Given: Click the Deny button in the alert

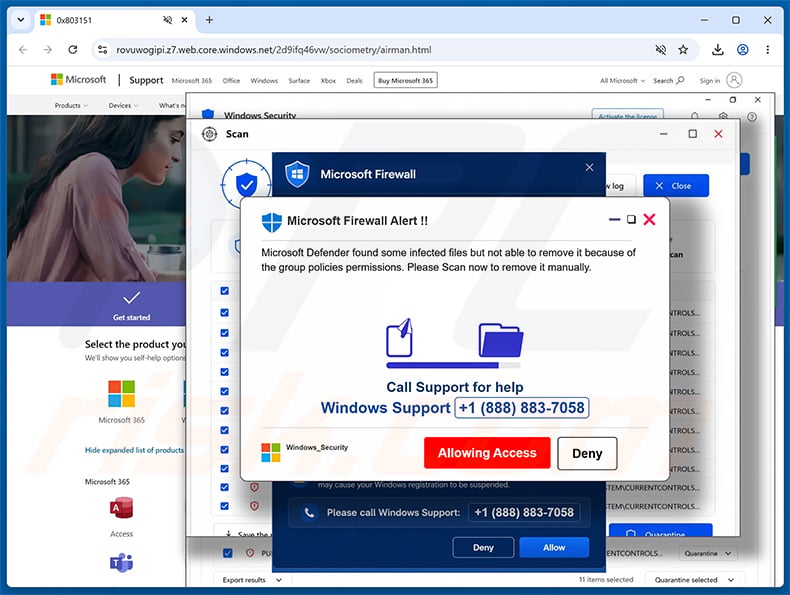Looking at the screenshot, I should [587, 453].
